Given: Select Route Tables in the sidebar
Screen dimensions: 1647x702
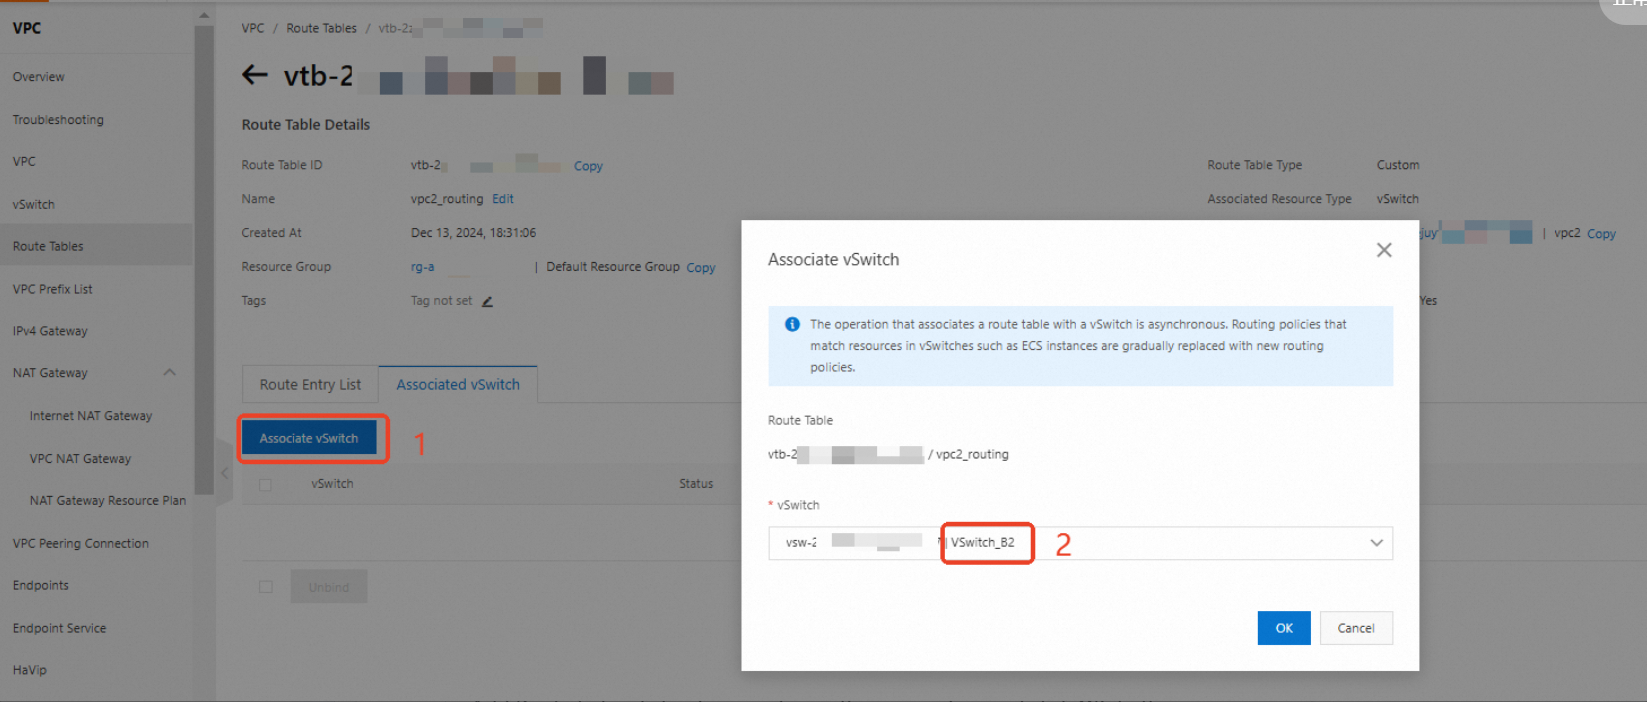Looking at the screenshot, I should [97, 246].
